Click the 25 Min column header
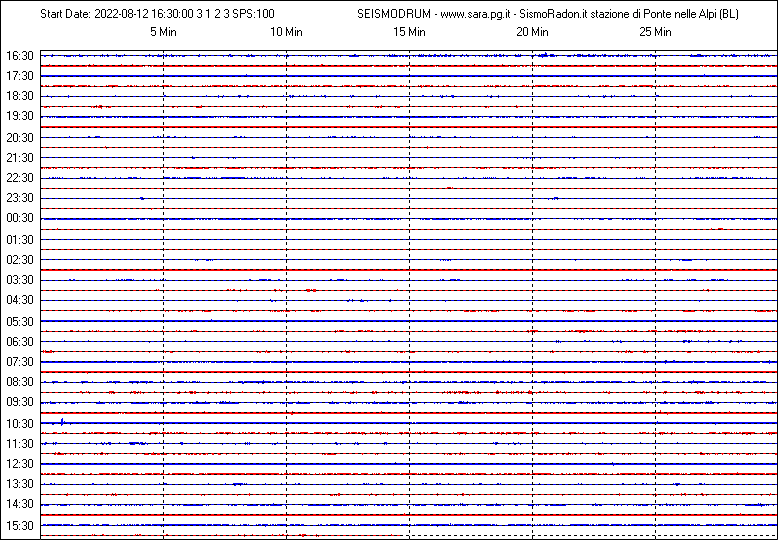778x540 pixels. (x=655, y=32)
